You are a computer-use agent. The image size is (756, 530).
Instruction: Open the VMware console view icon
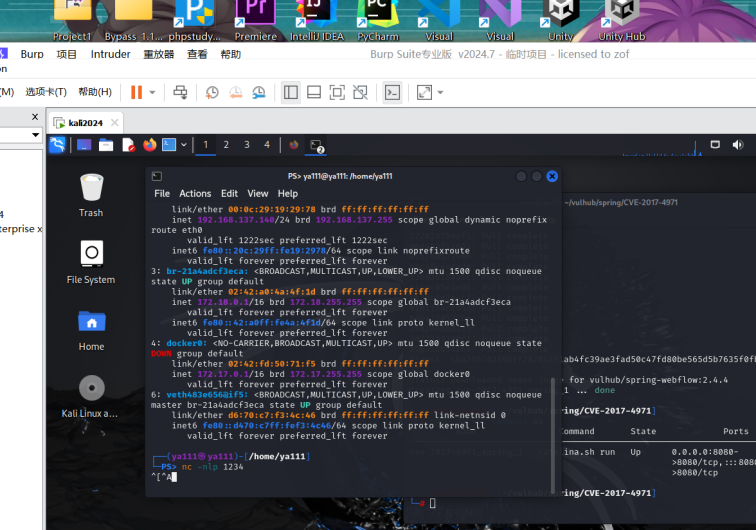point(393,92)
